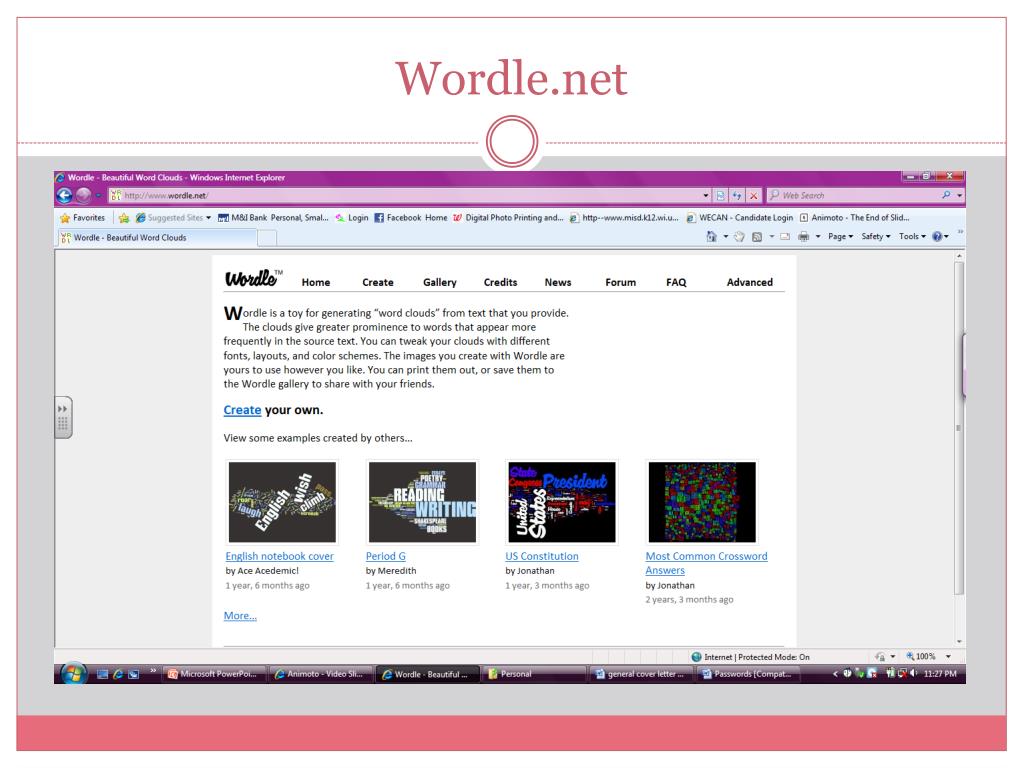Switch to Microsoft PowerPoint taskbar button
This screenshot has width=1024, height=768.
pos(213,674)
